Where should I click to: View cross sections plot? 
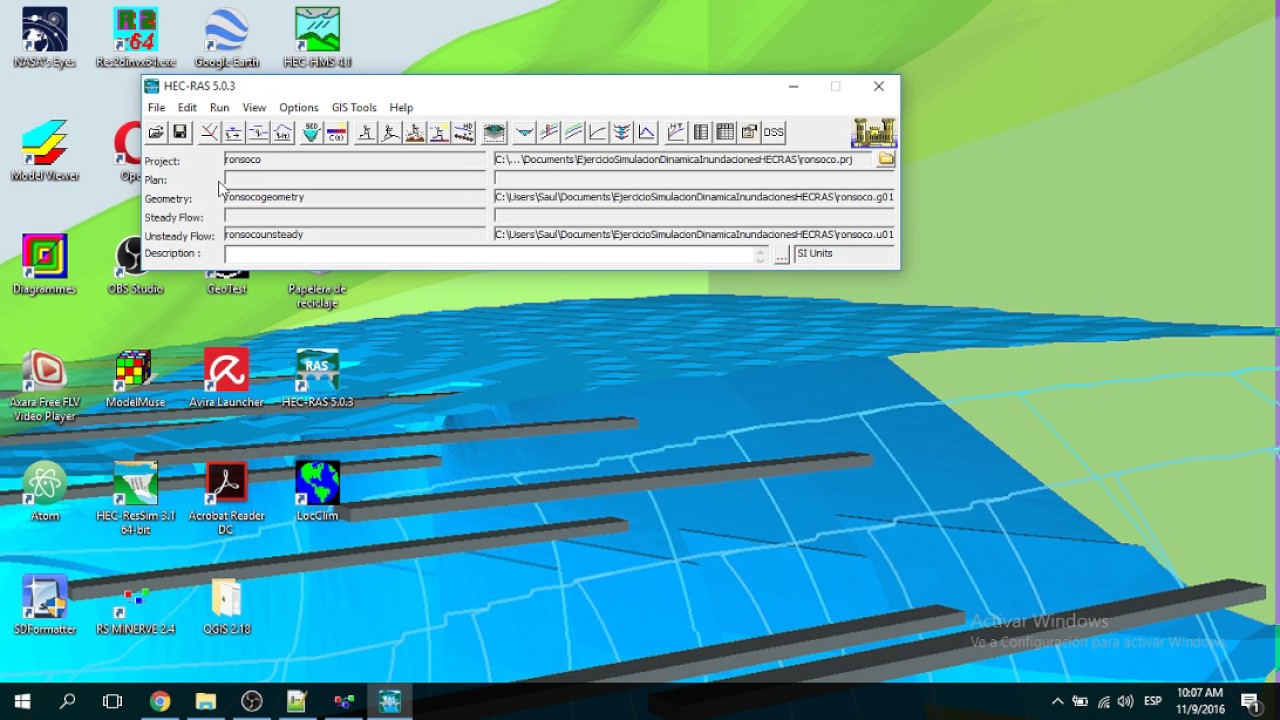524,132
